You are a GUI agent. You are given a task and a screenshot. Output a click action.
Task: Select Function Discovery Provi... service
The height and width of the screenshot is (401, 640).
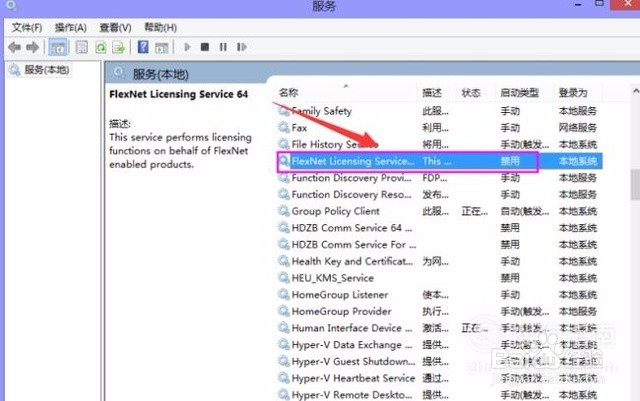coord(438,178)
